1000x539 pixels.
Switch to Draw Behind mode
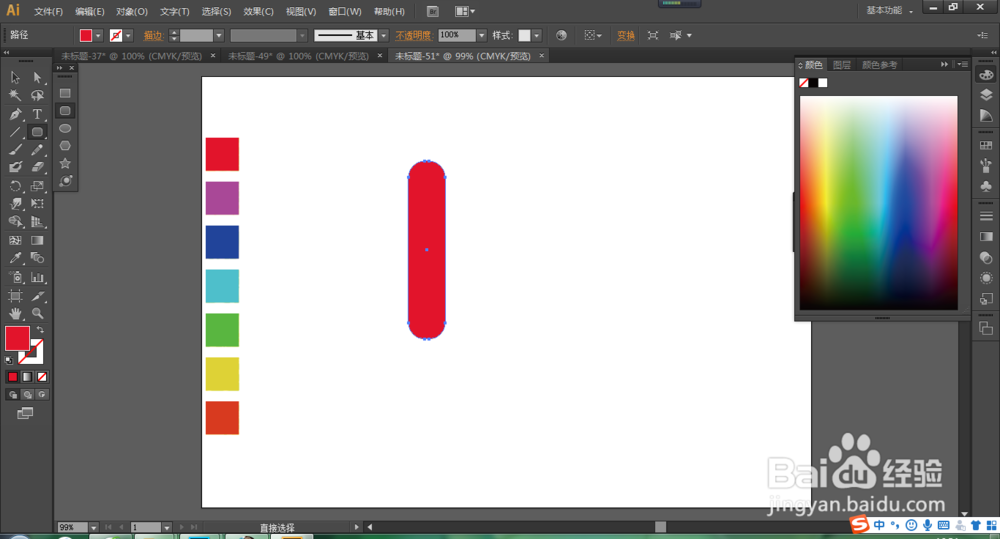pyautogui.click(x=27, y=395)
